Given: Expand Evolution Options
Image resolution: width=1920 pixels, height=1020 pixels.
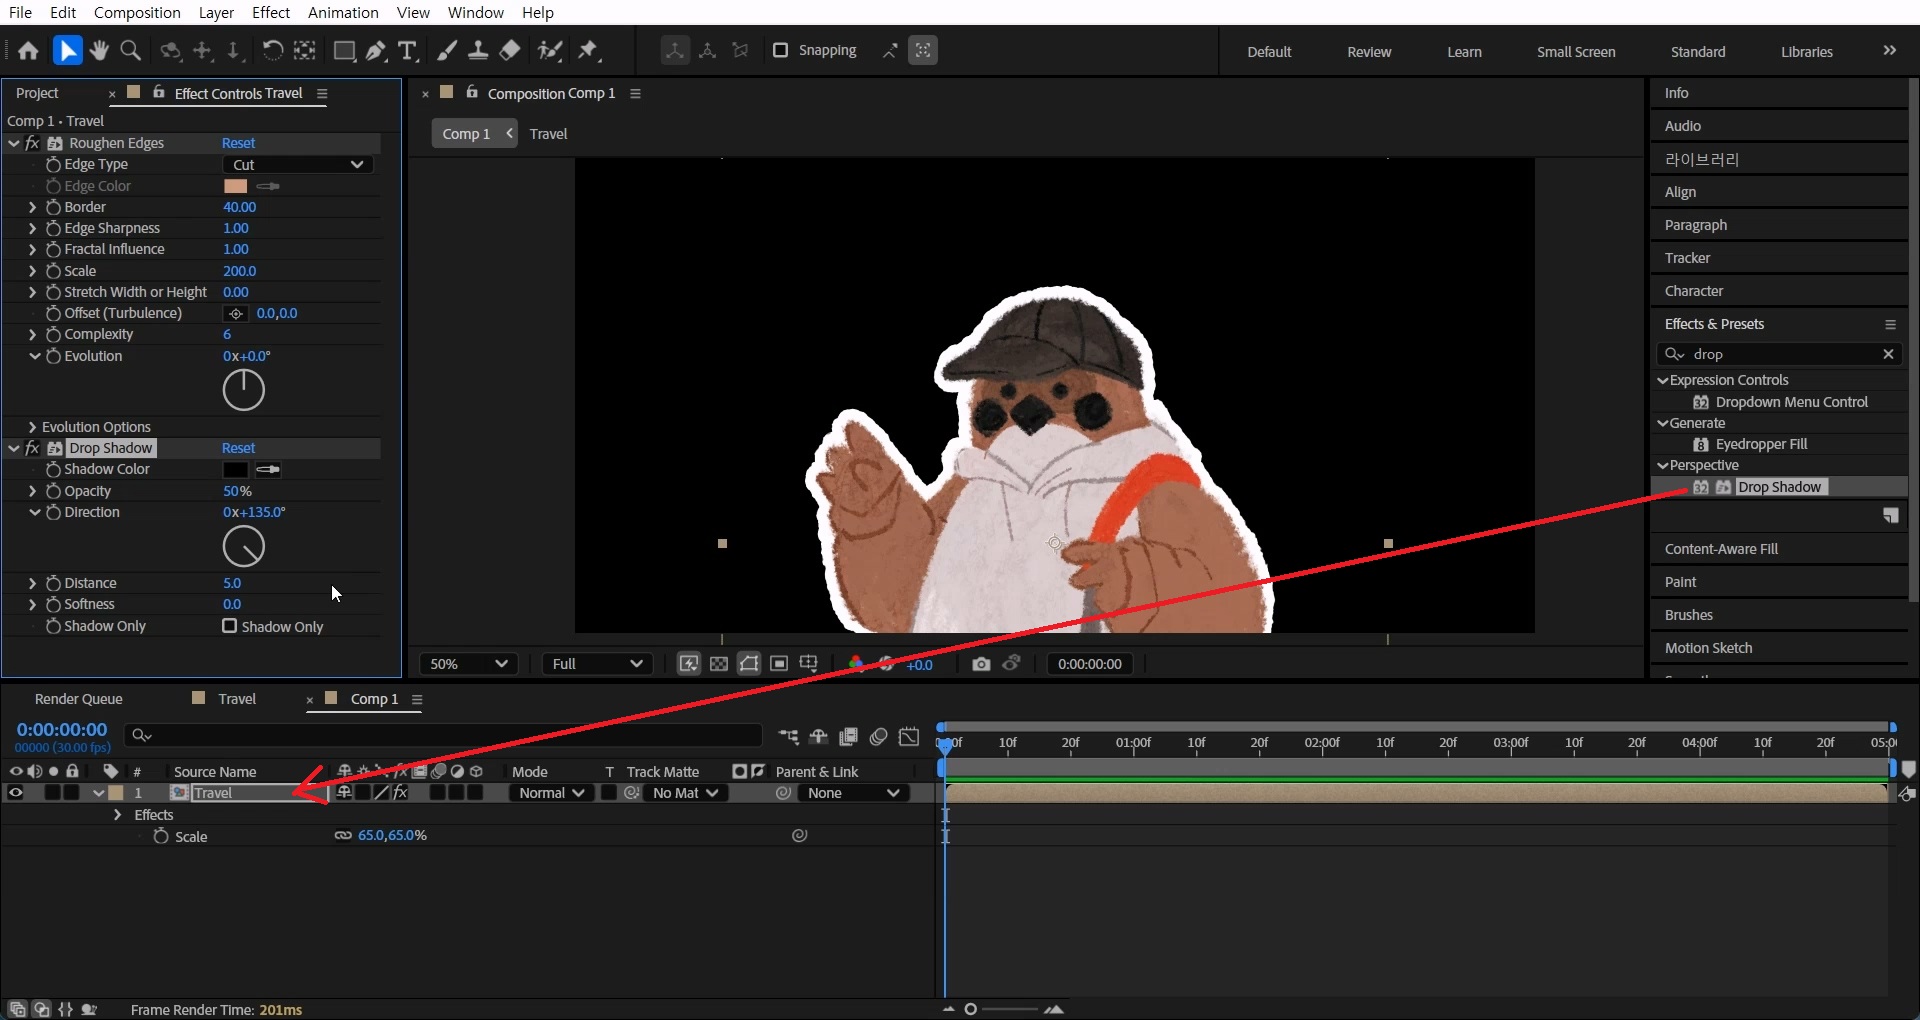Looking at the screenshot, I should click(x=32, y=427).
